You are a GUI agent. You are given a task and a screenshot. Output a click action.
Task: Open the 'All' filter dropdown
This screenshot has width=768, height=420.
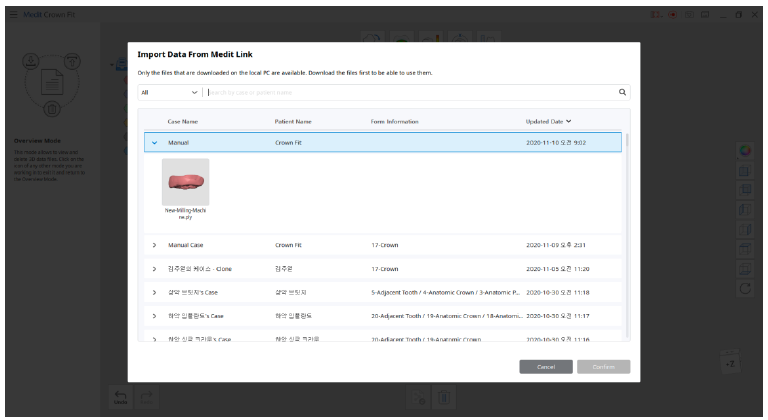point(169,92)
